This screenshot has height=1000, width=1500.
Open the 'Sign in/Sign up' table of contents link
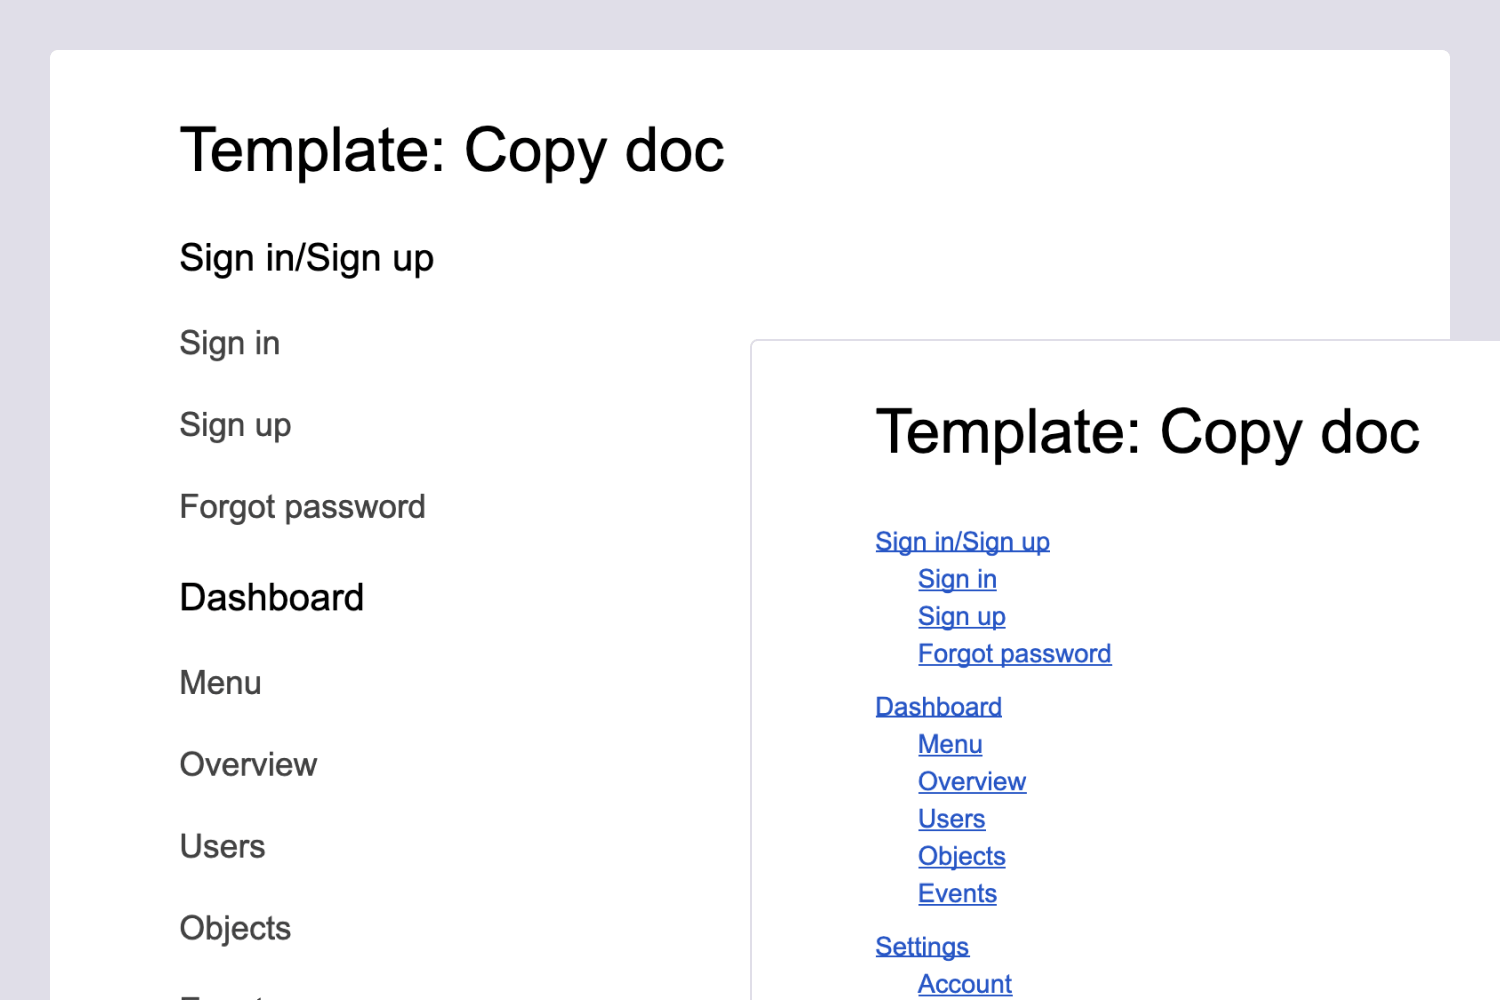[x=962, y=542]
